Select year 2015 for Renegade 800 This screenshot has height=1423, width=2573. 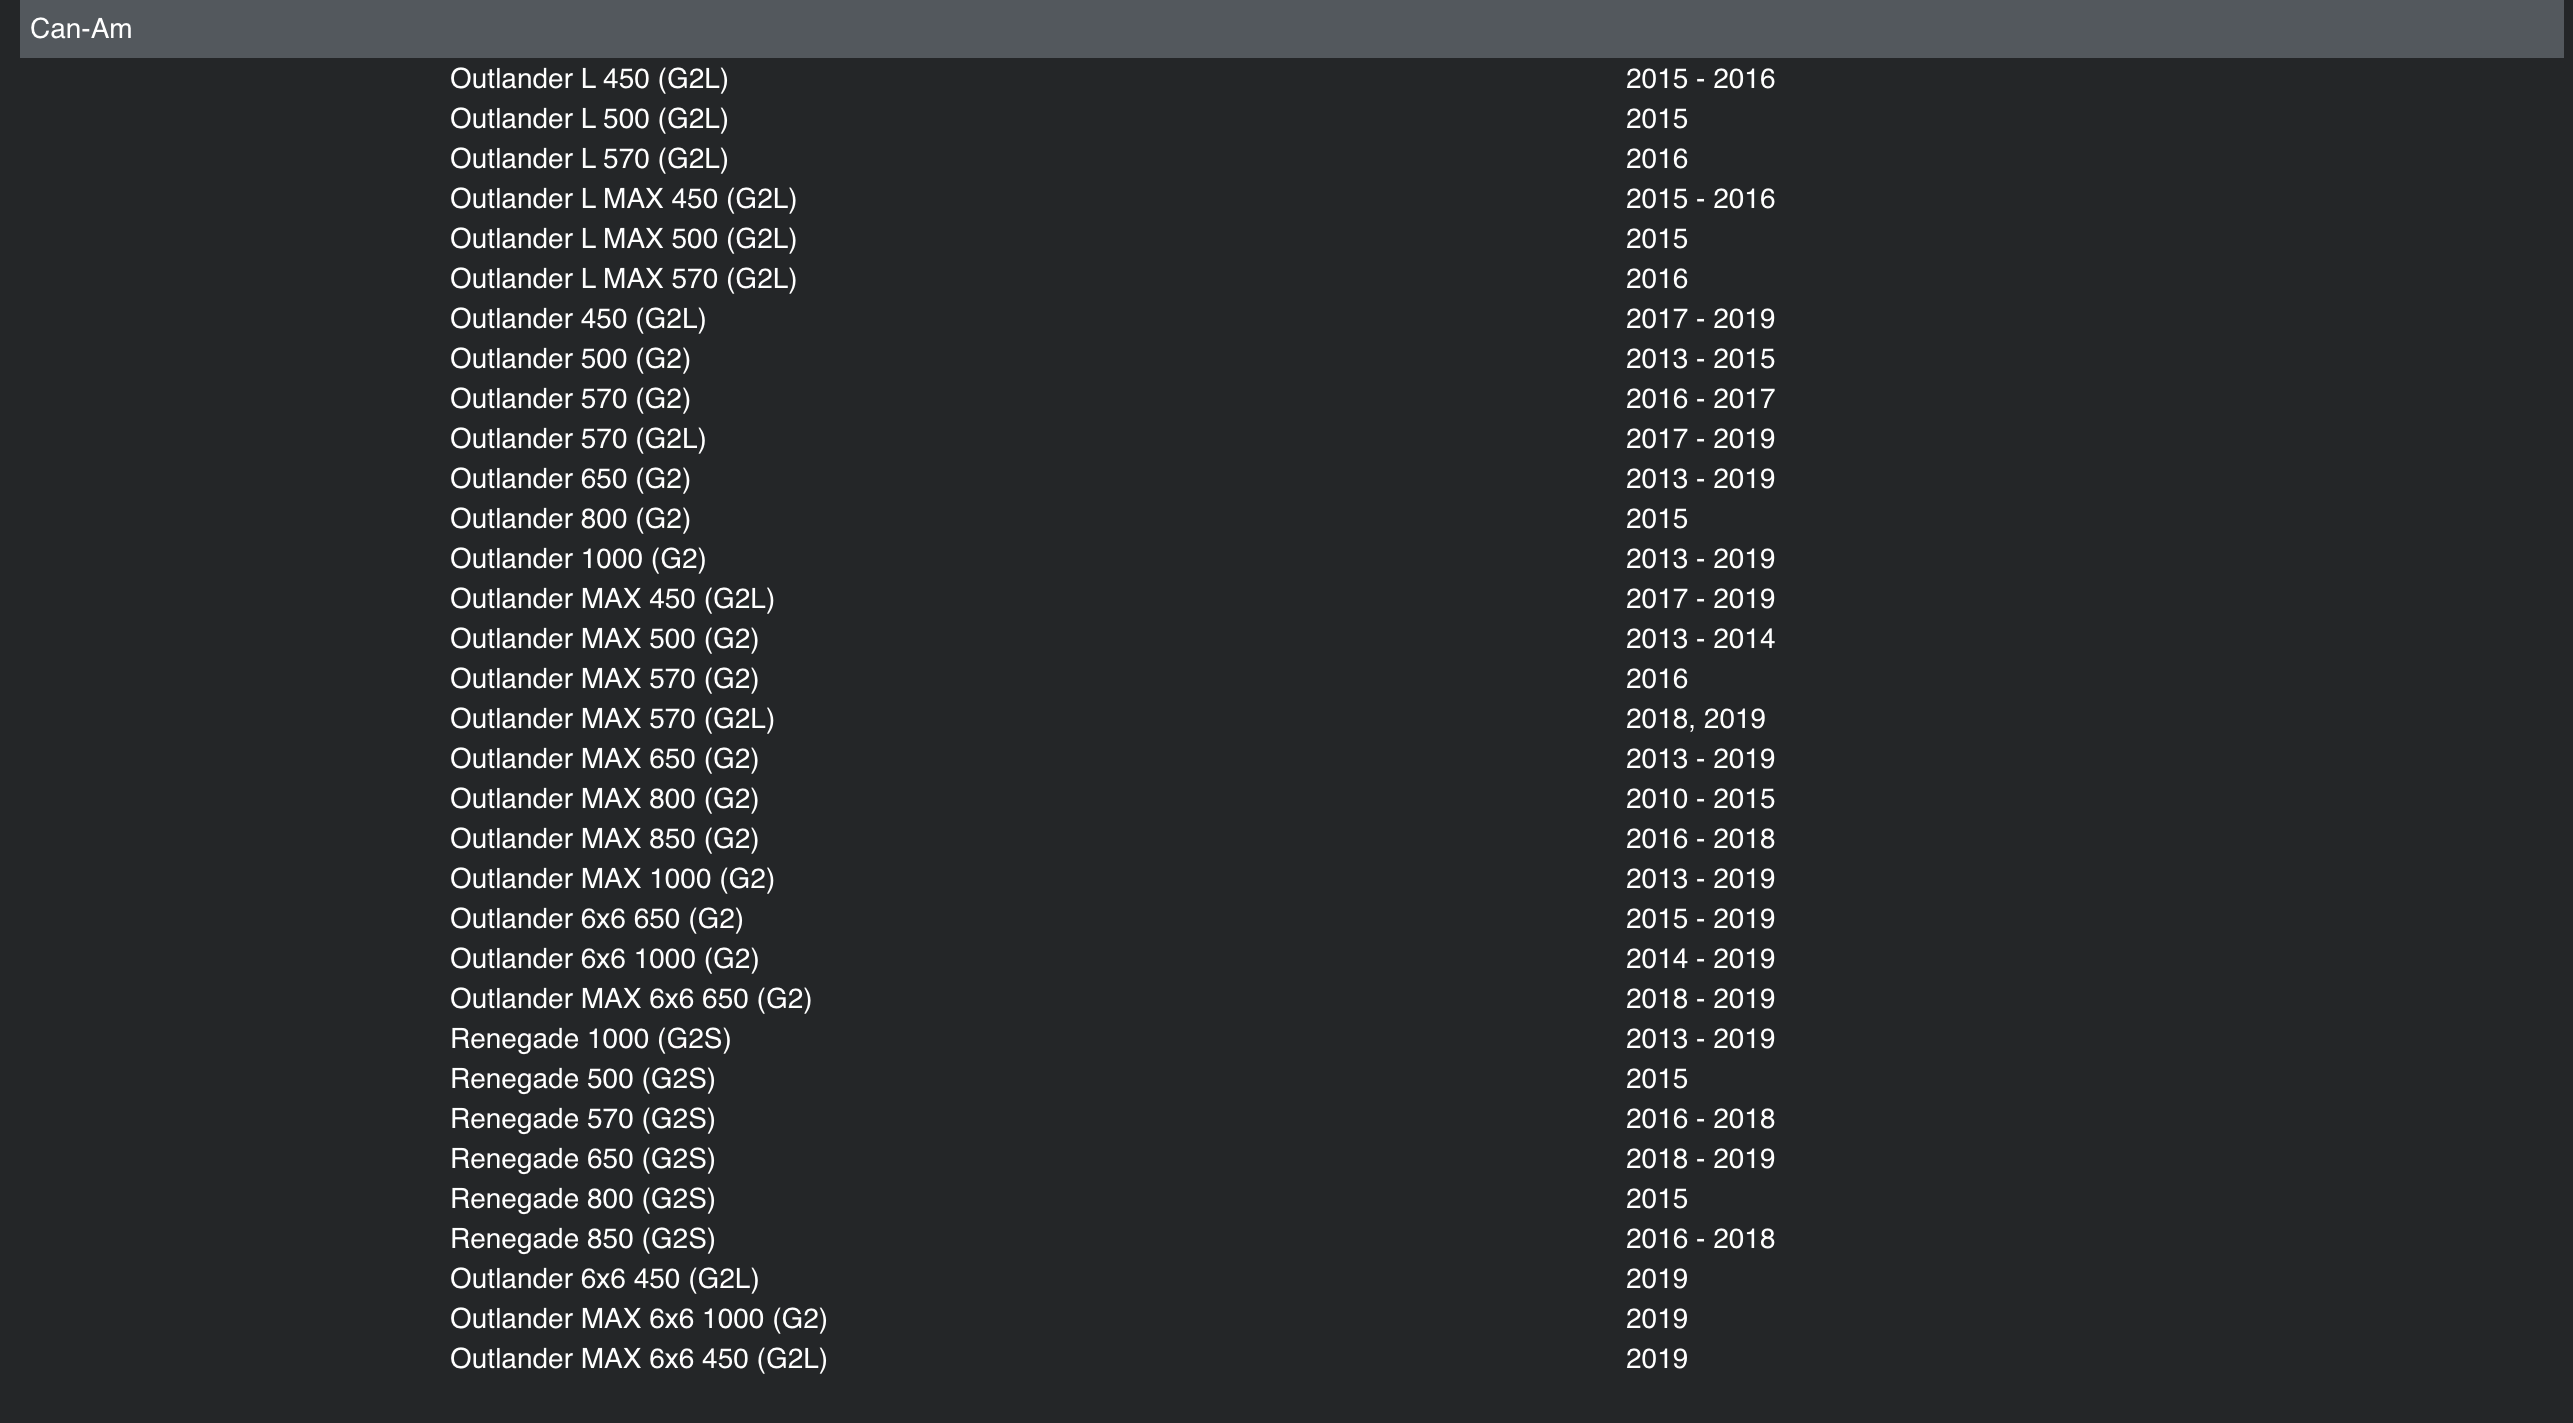(x=1656, y=1199)
